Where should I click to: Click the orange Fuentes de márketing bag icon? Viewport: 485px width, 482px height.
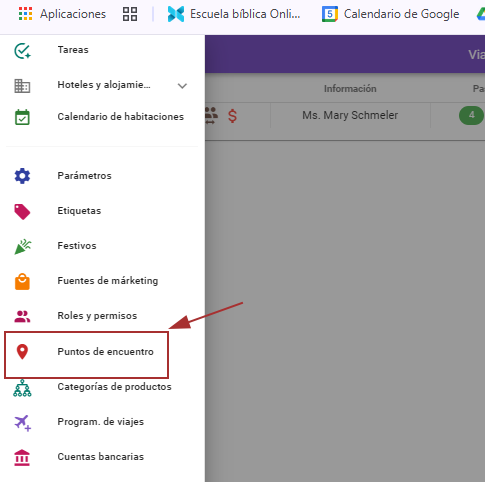pos(22,282)
